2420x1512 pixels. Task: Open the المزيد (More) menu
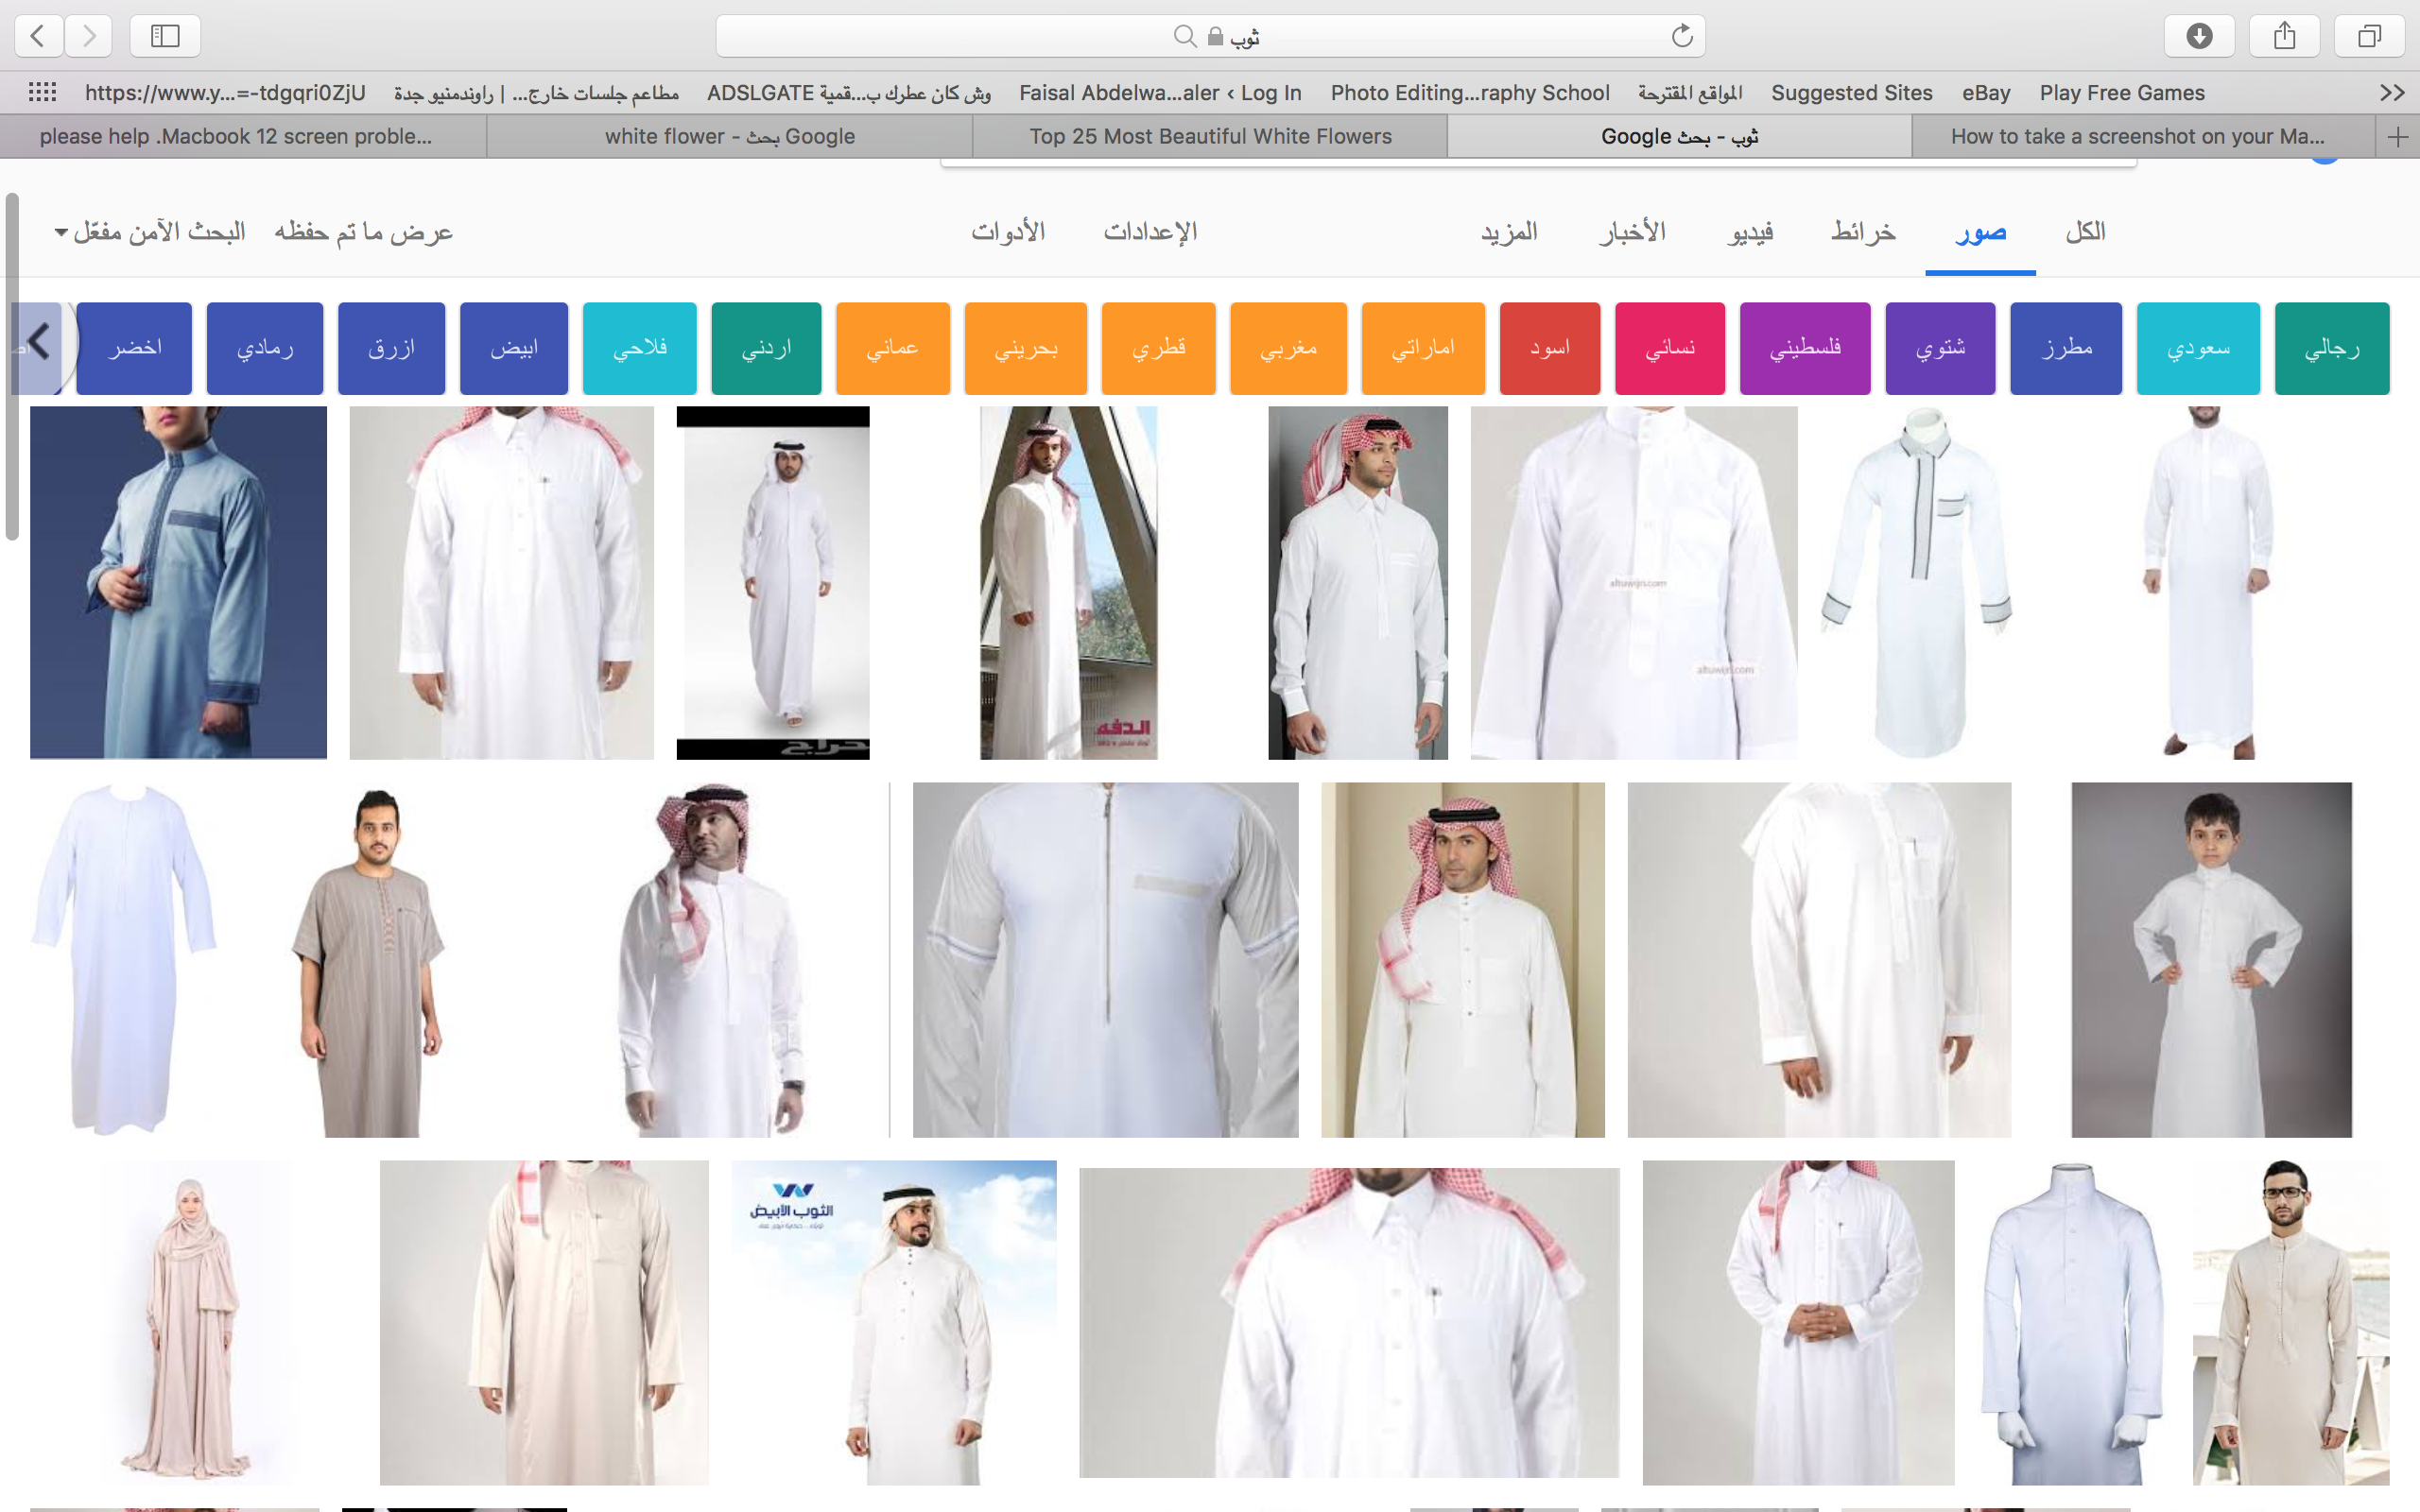(1509, 232)
